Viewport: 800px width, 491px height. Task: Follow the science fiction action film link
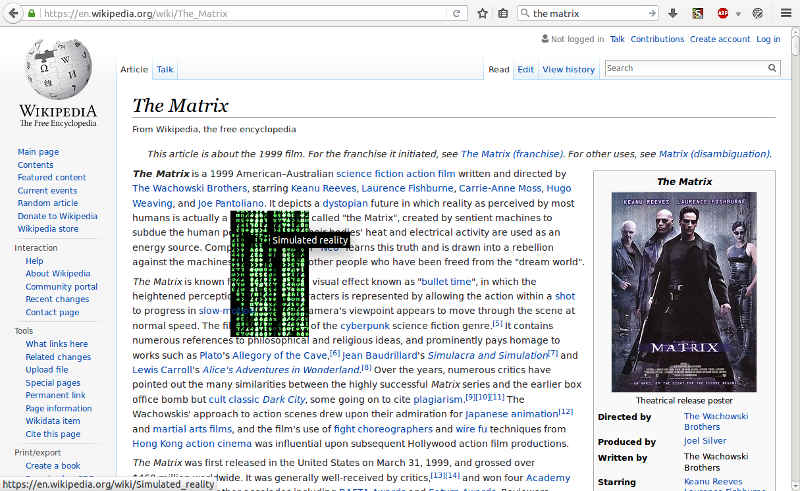click(395, 174)
